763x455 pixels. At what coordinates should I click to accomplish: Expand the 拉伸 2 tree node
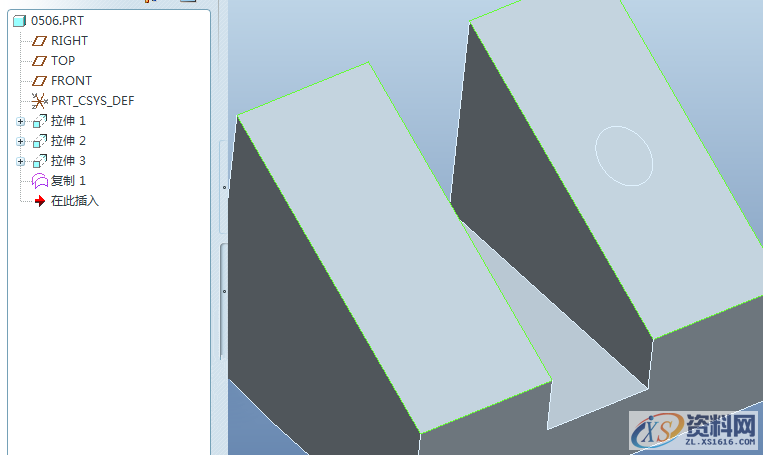pos(20,141)
